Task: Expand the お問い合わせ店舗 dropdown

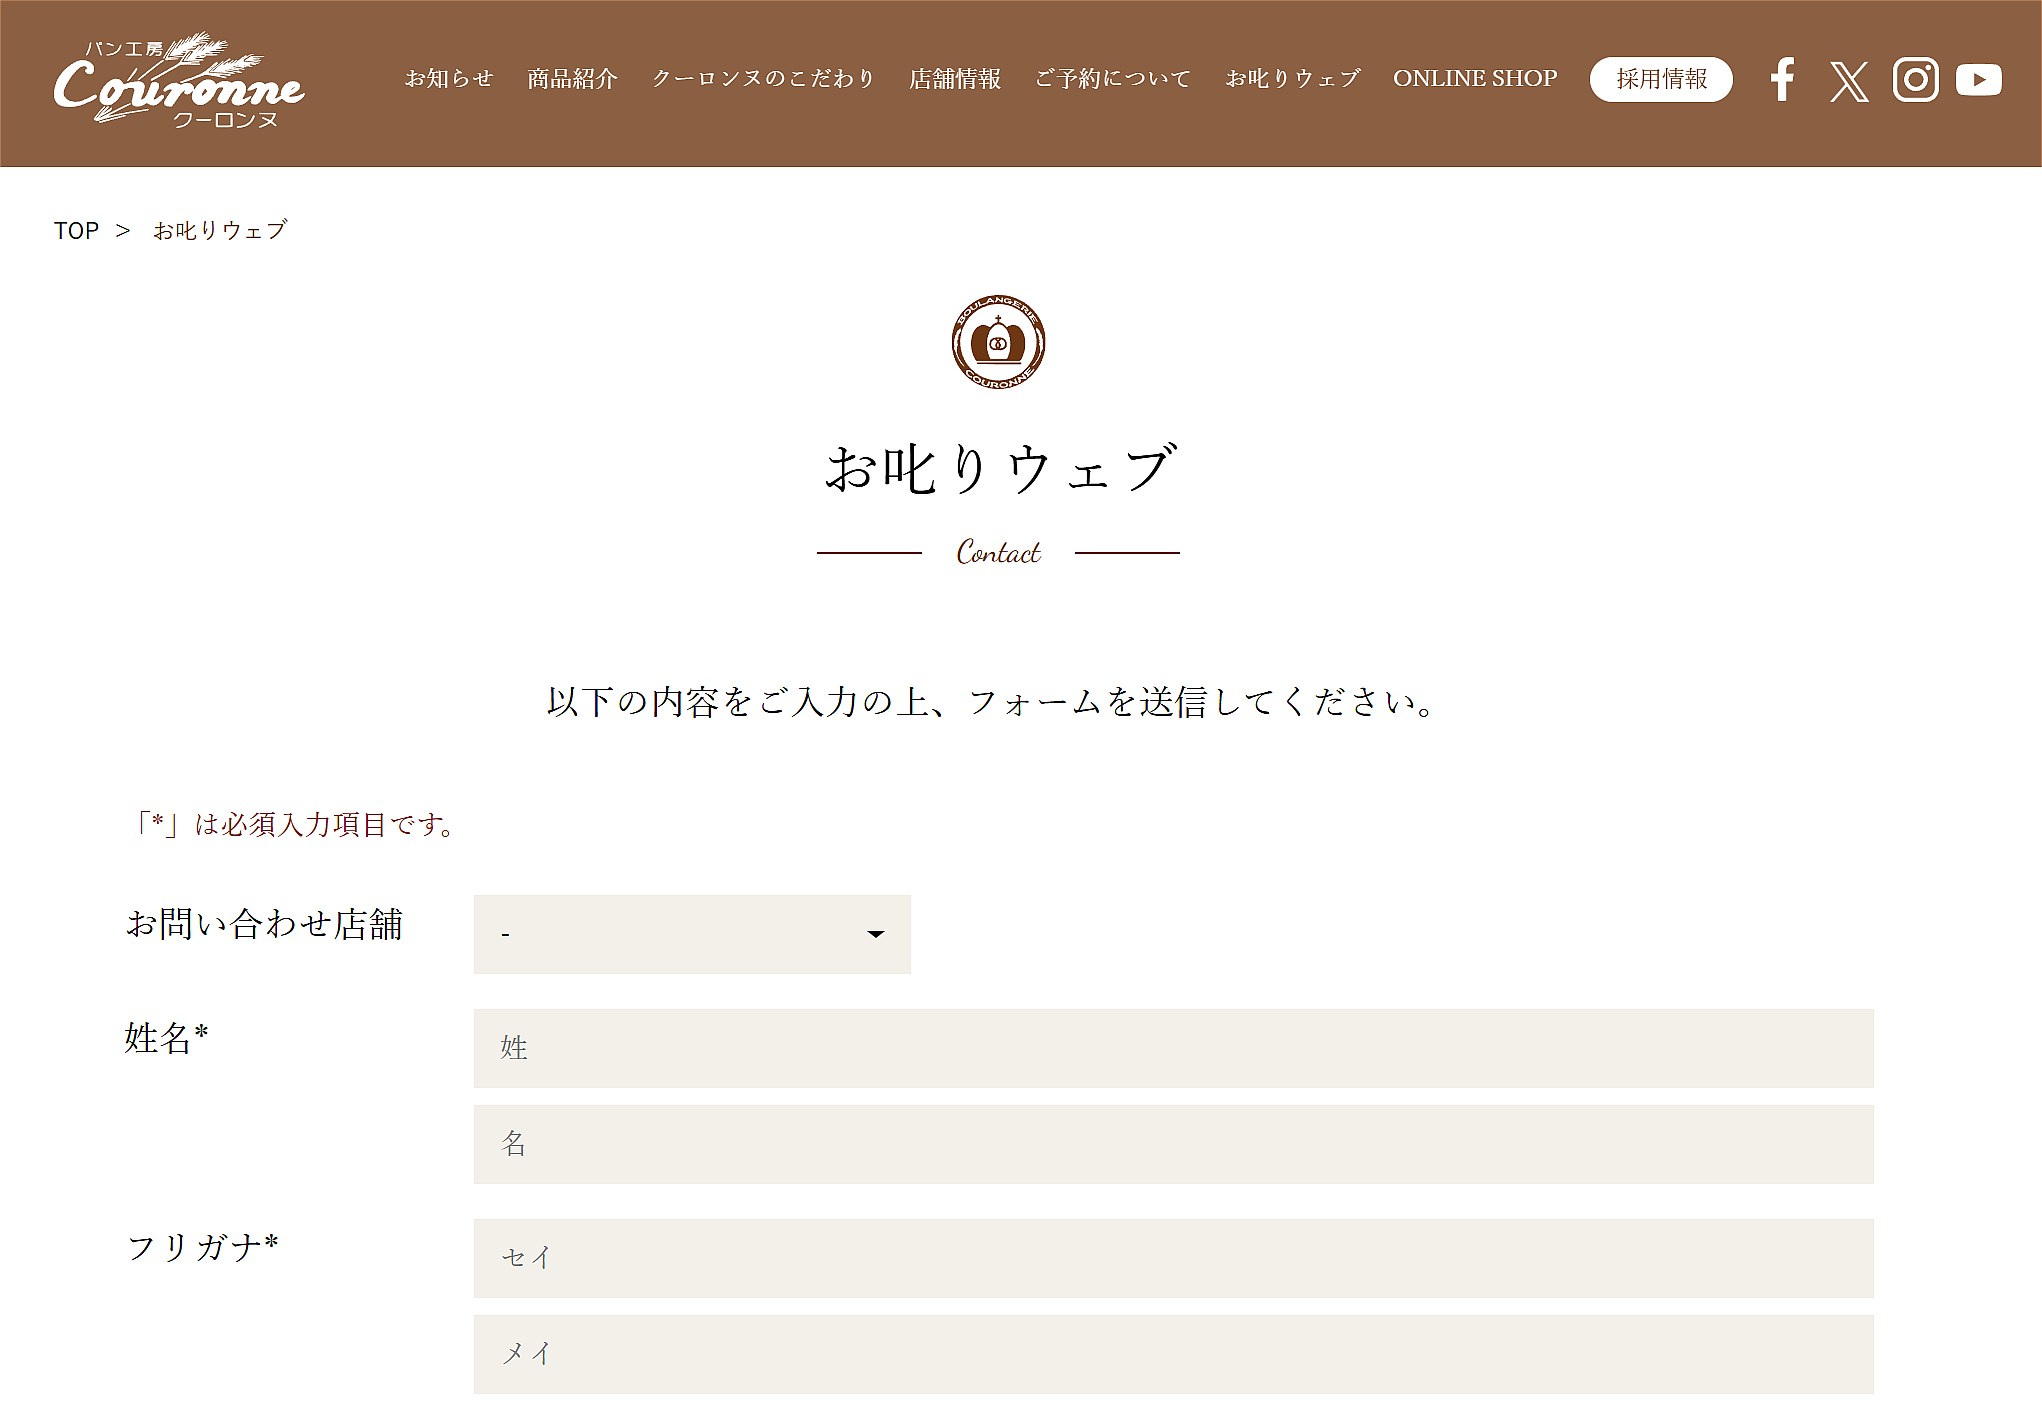Action: click(x=691, y=934)
